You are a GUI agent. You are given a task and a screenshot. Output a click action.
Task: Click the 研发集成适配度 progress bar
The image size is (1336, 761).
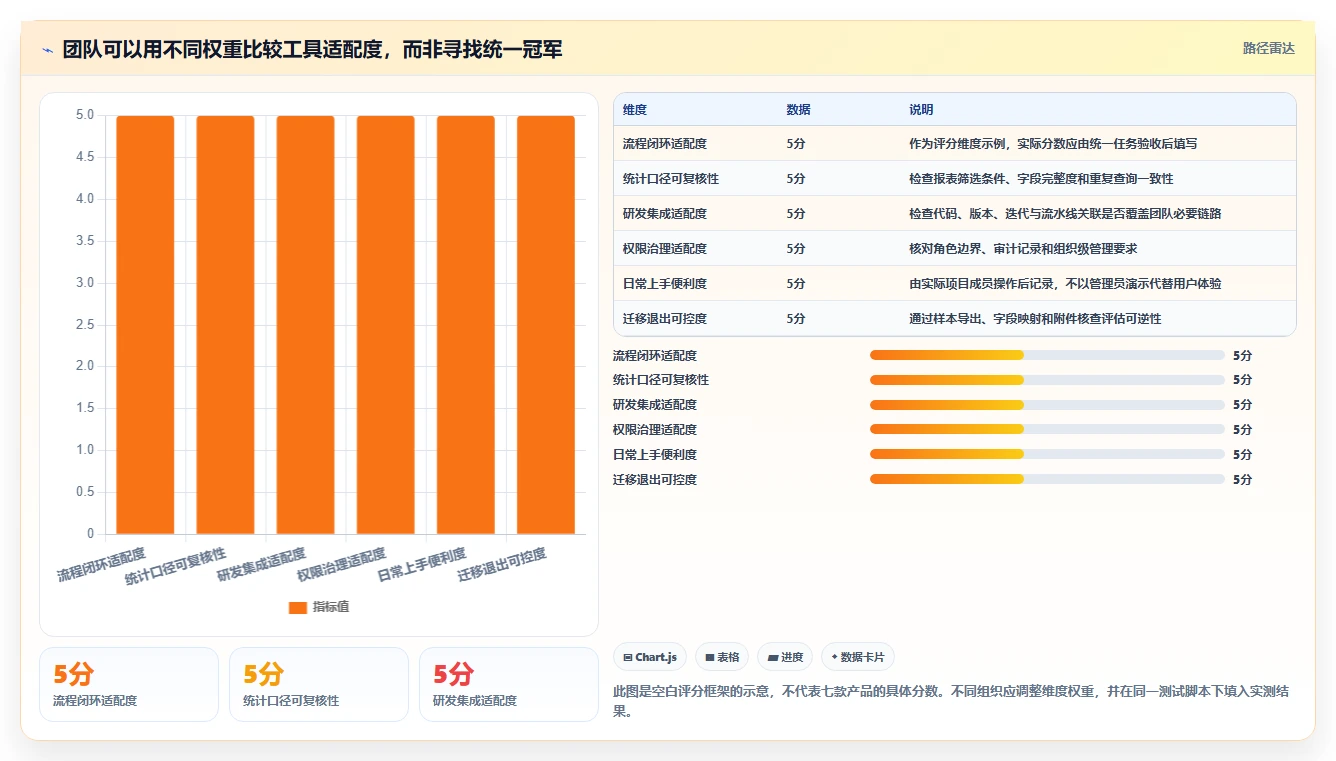[1047, 405]
